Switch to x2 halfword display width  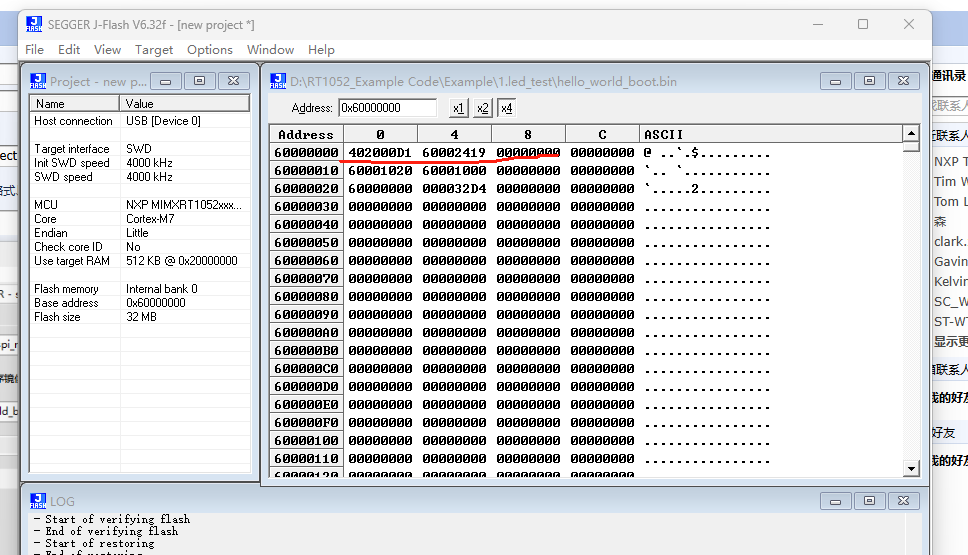tap(482, 108)
